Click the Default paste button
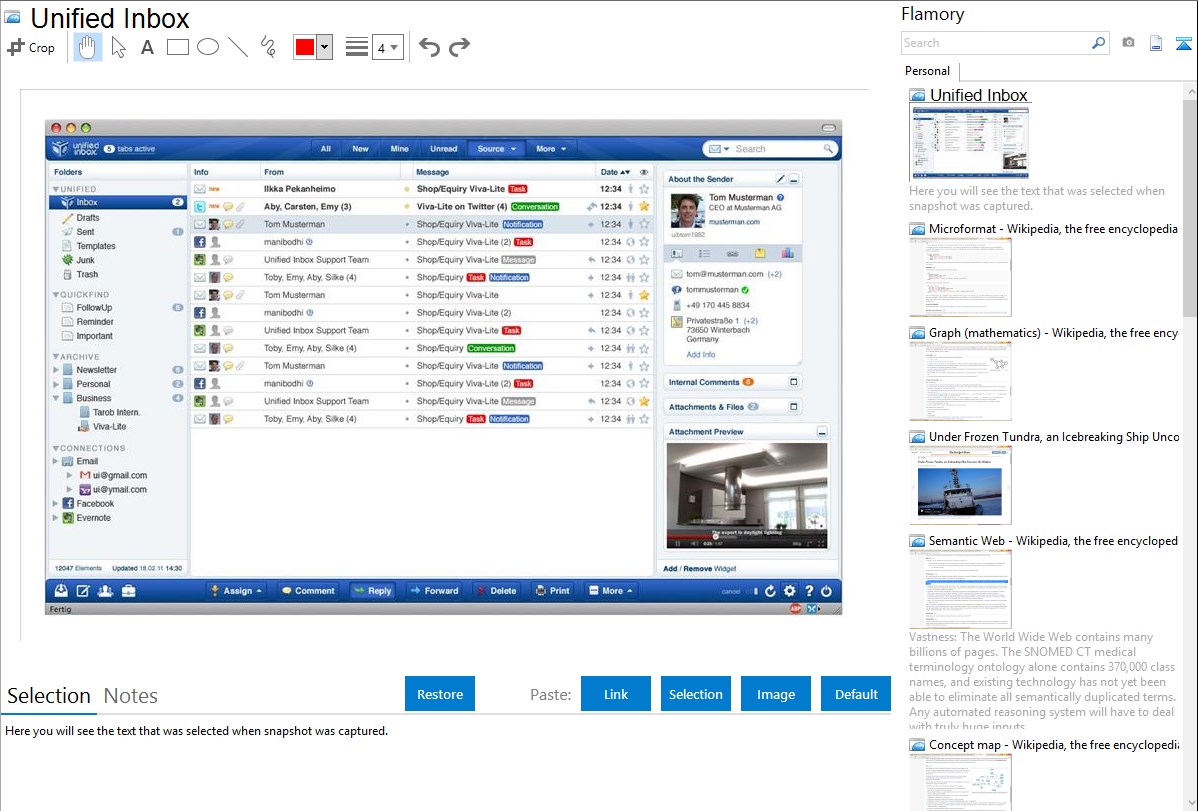Screen dimensions: 1198x811 click(x=856, y=694)
